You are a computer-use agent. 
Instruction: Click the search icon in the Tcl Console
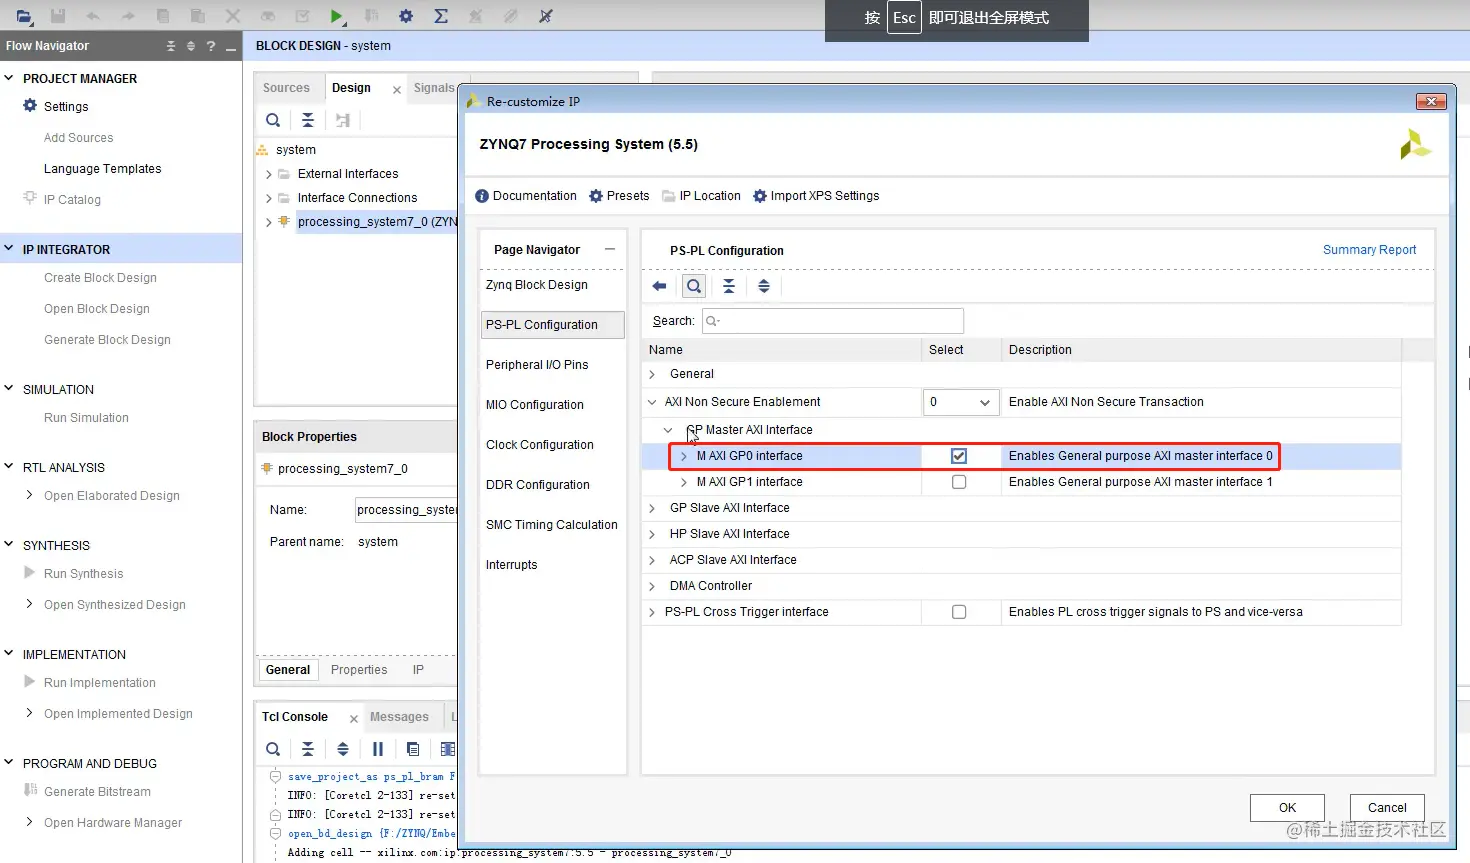coord(273,749)
